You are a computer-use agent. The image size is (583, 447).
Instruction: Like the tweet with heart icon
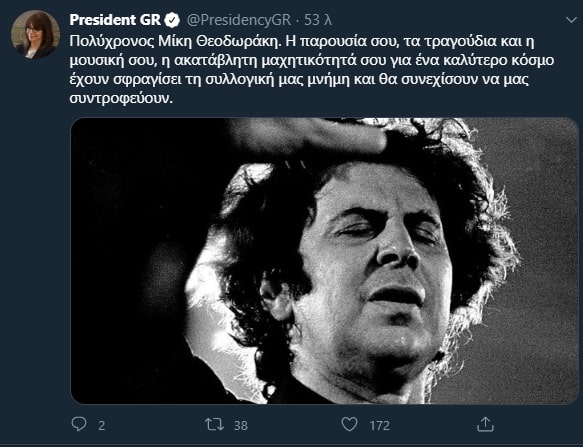350,424
